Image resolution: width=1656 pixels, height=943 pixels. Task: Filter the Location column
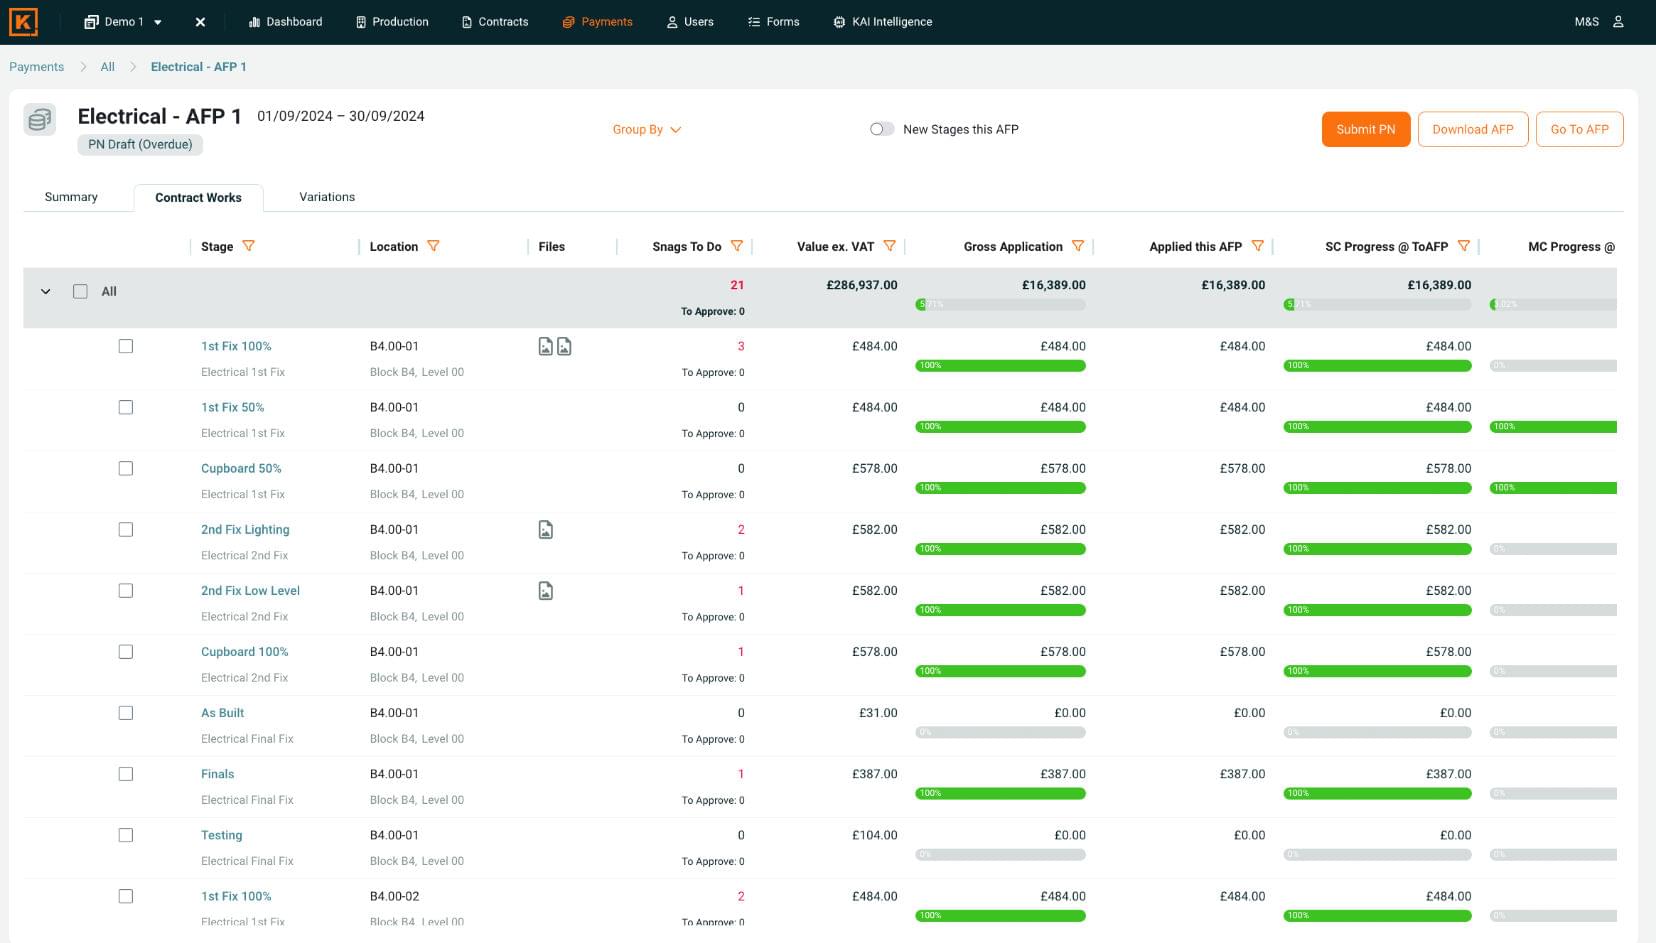pos(433,246)
